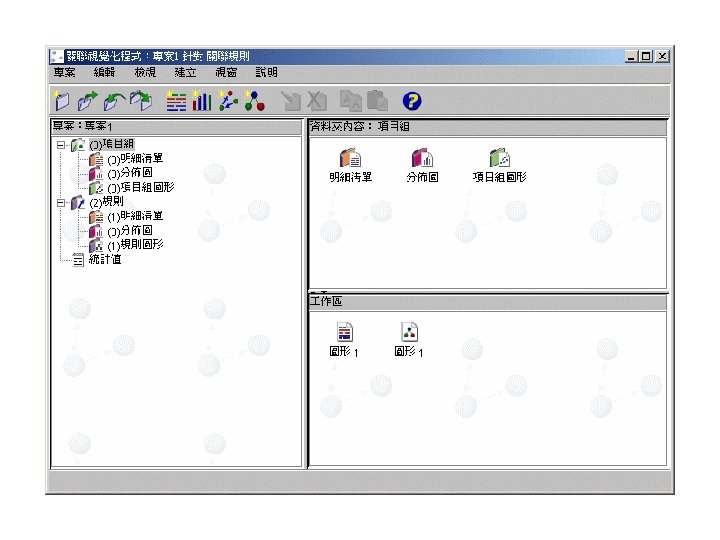
Task: Select the 項目組 root tree item
Action: click(112, 145)
